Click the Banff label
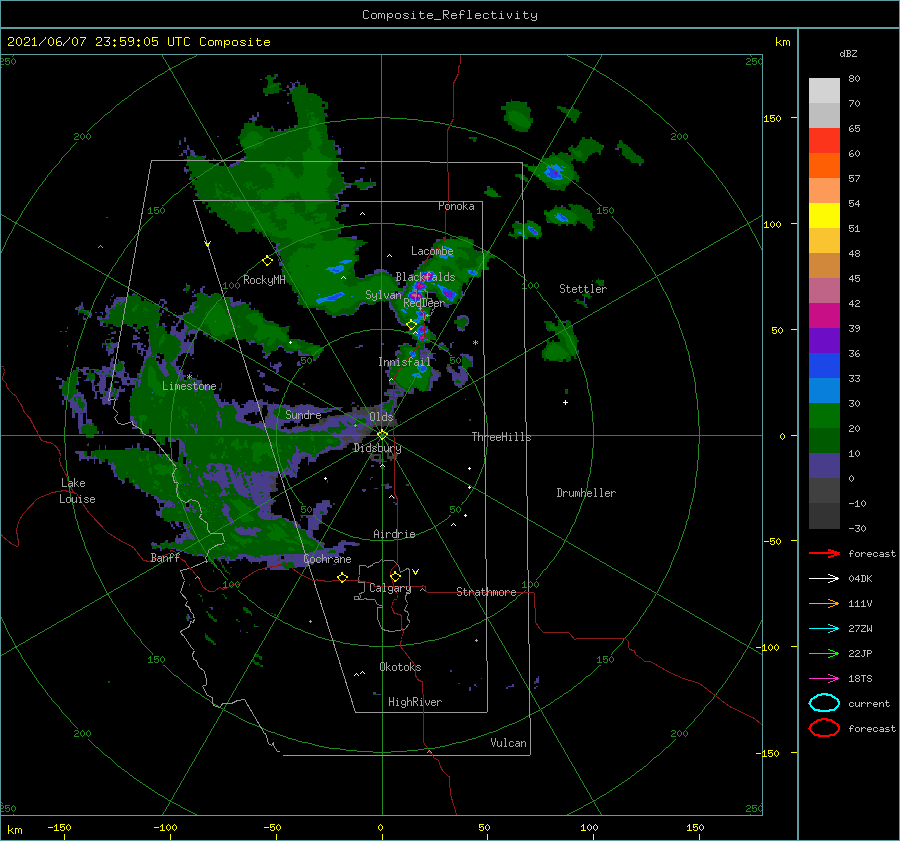900x841 pixels. pos(165,557)
